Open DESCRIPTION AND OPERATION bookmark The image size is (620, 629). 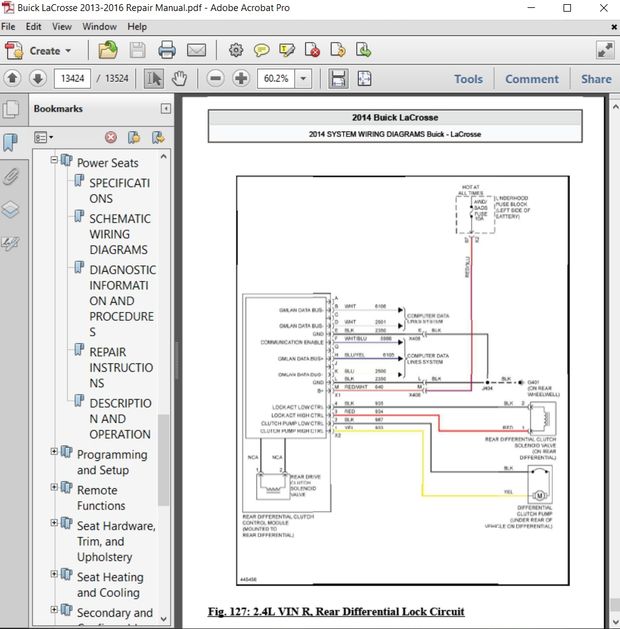(120, 418)
